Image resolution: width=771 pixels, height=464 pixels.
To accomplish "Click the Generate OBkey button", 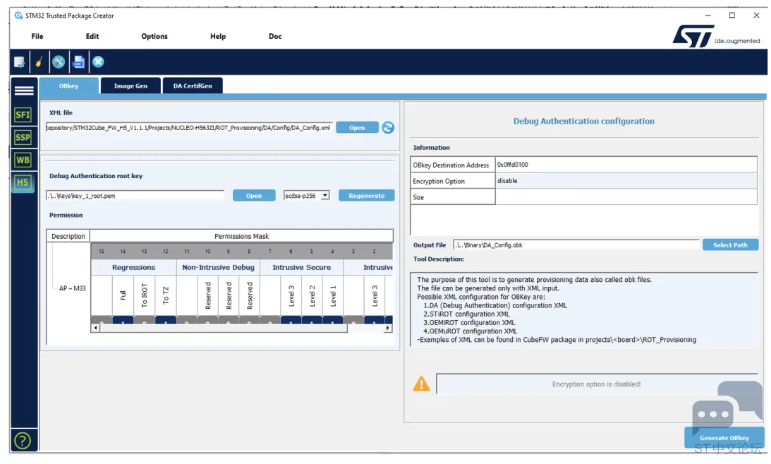I will pos(724,437).
